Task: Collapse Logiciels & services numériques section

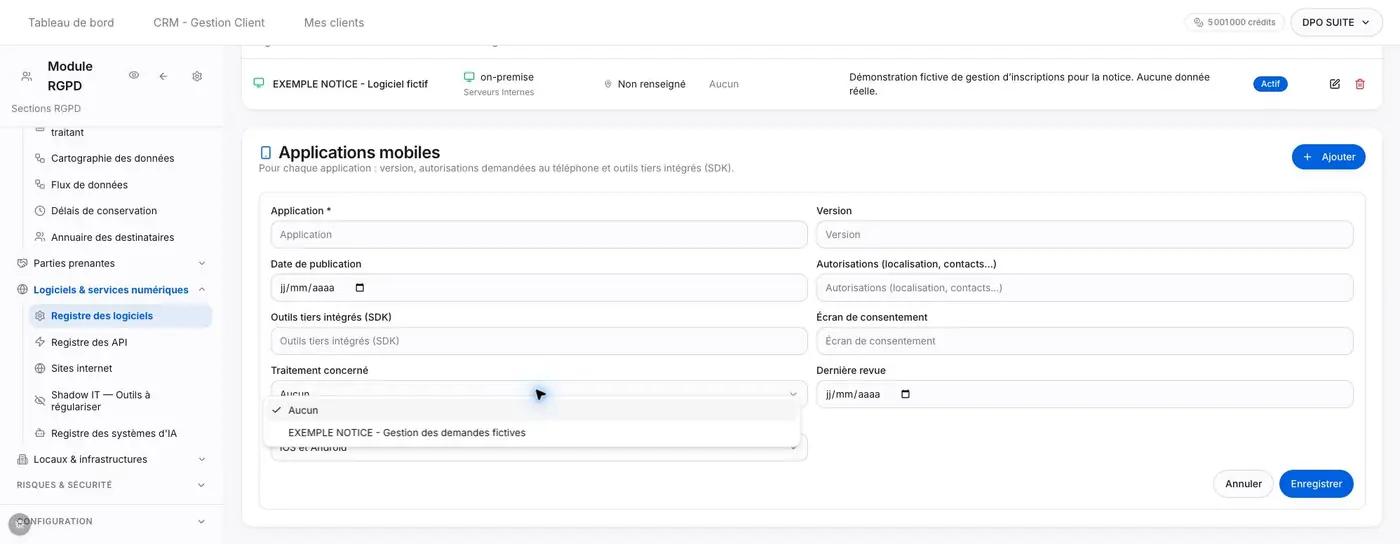Action: pos(202,289)
